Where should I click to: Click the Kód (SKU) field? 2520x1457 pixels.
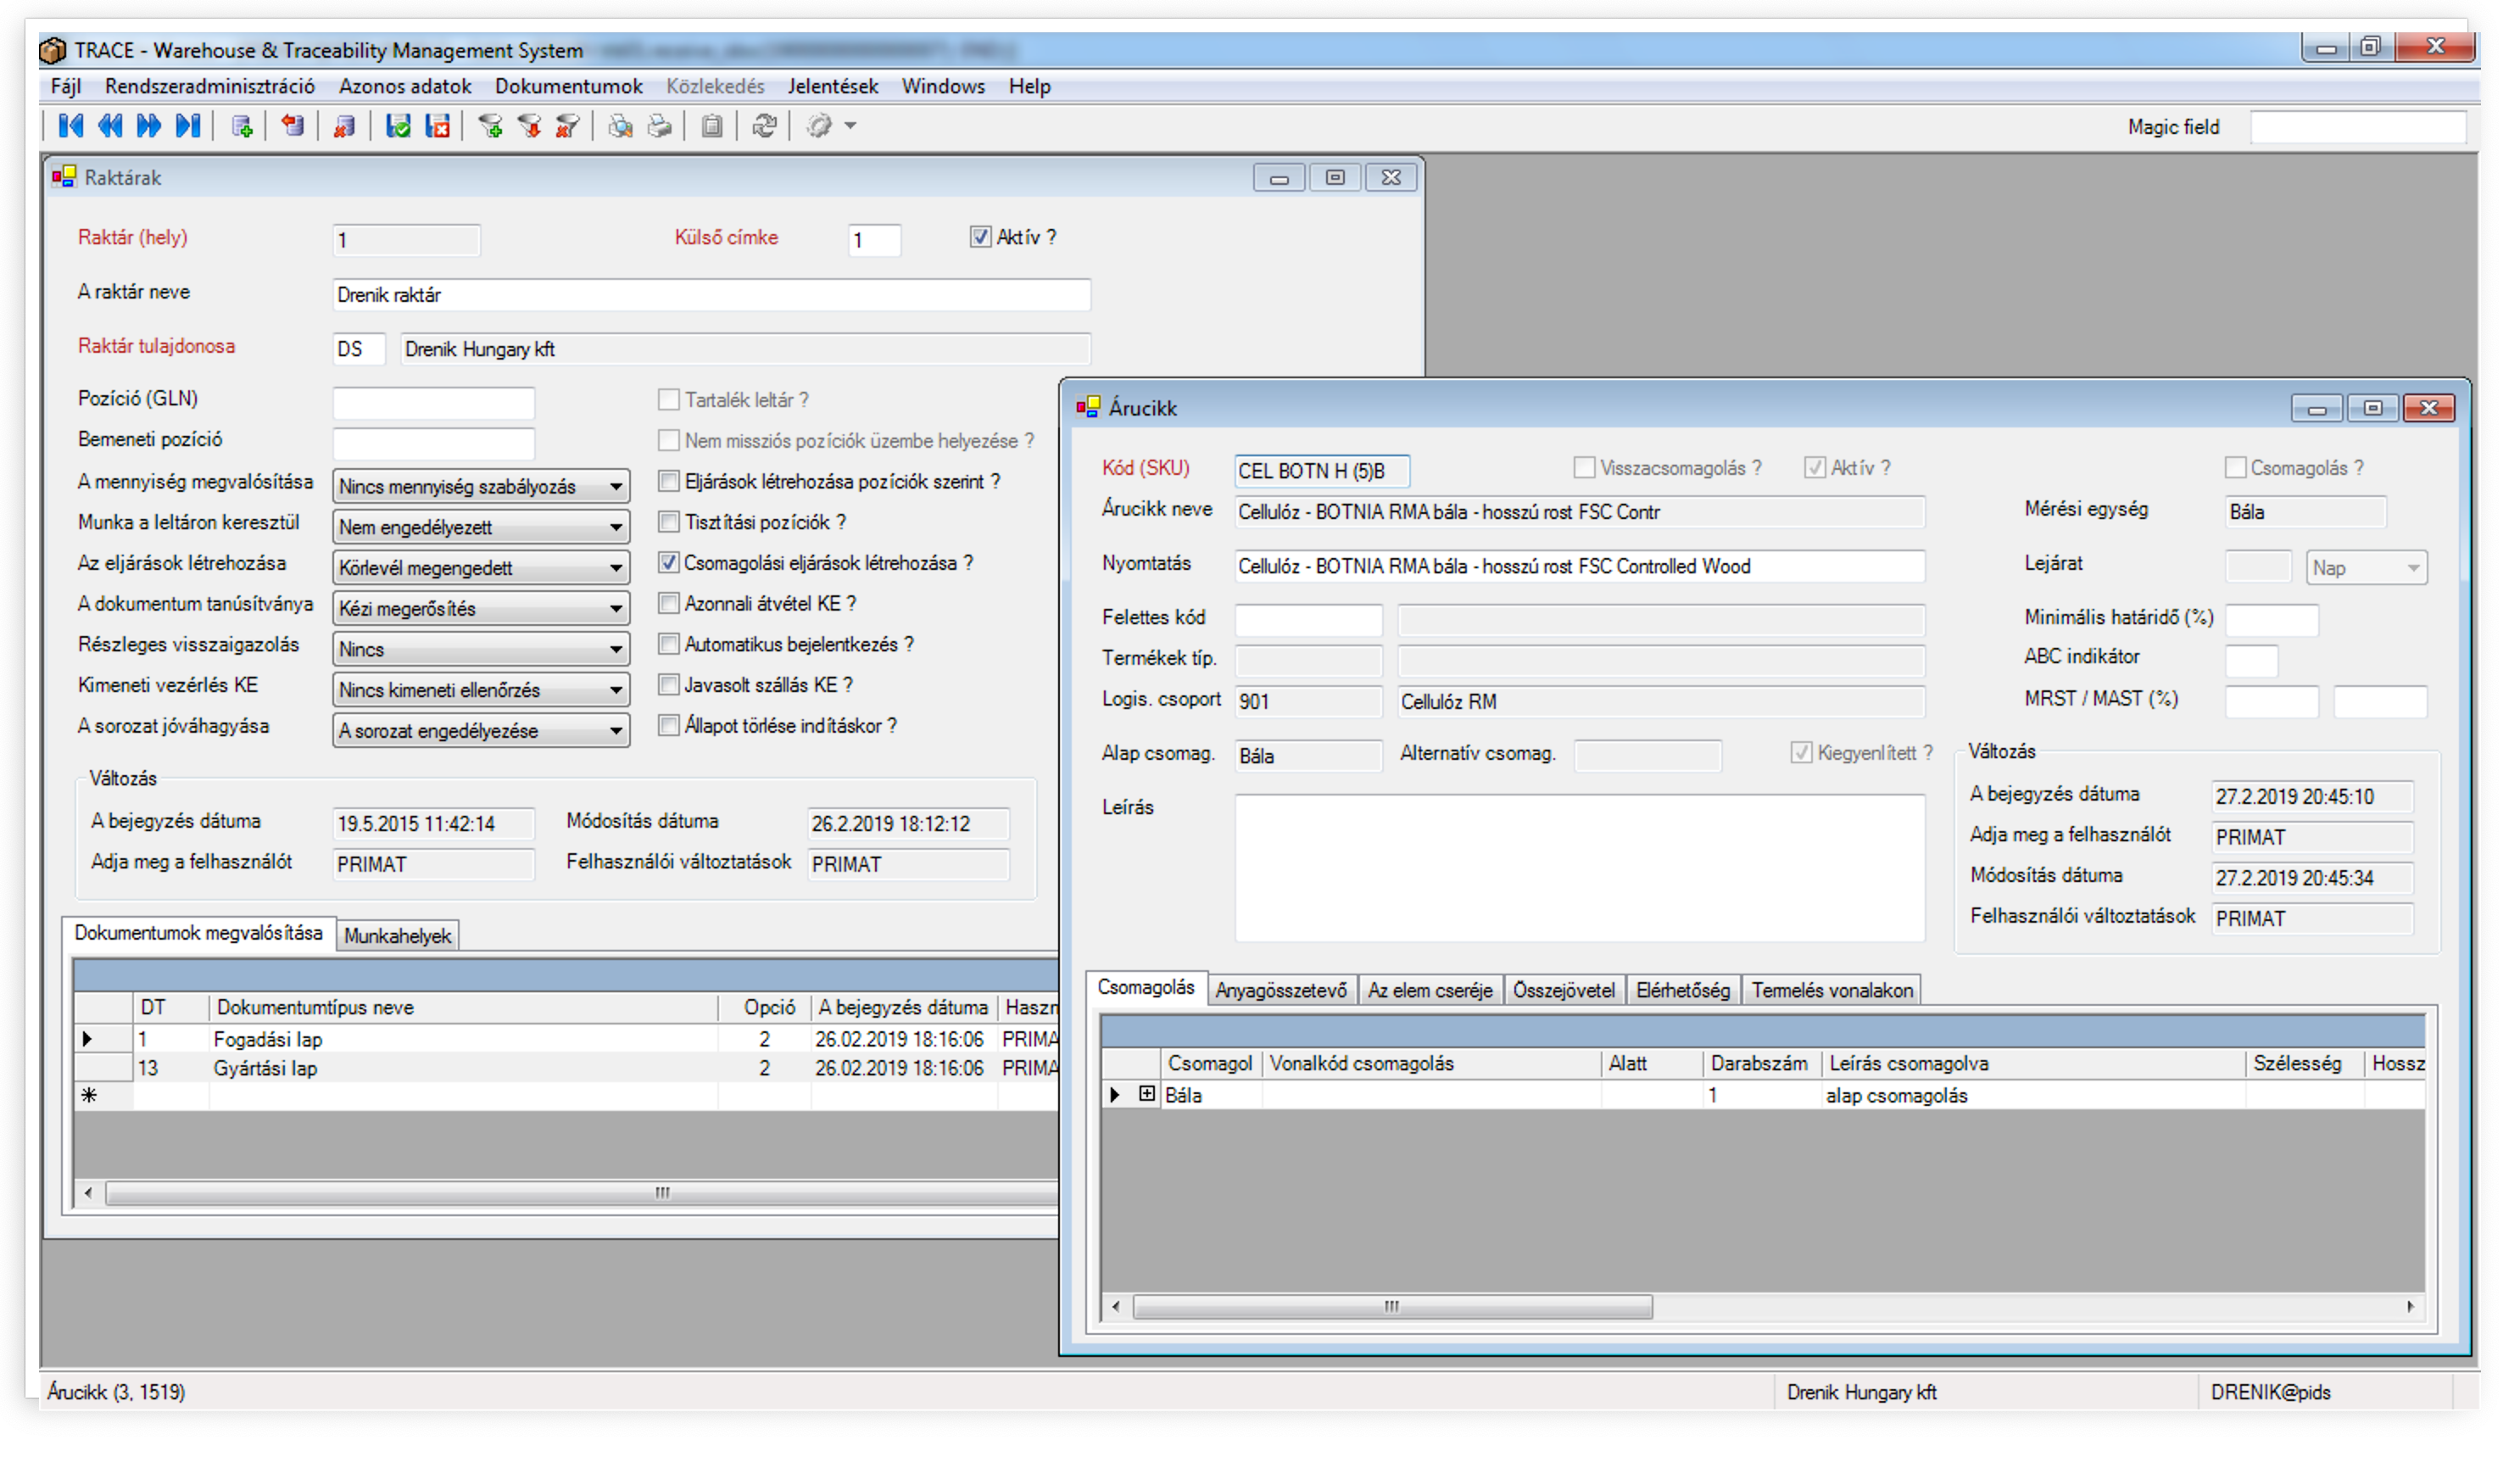1322,471
